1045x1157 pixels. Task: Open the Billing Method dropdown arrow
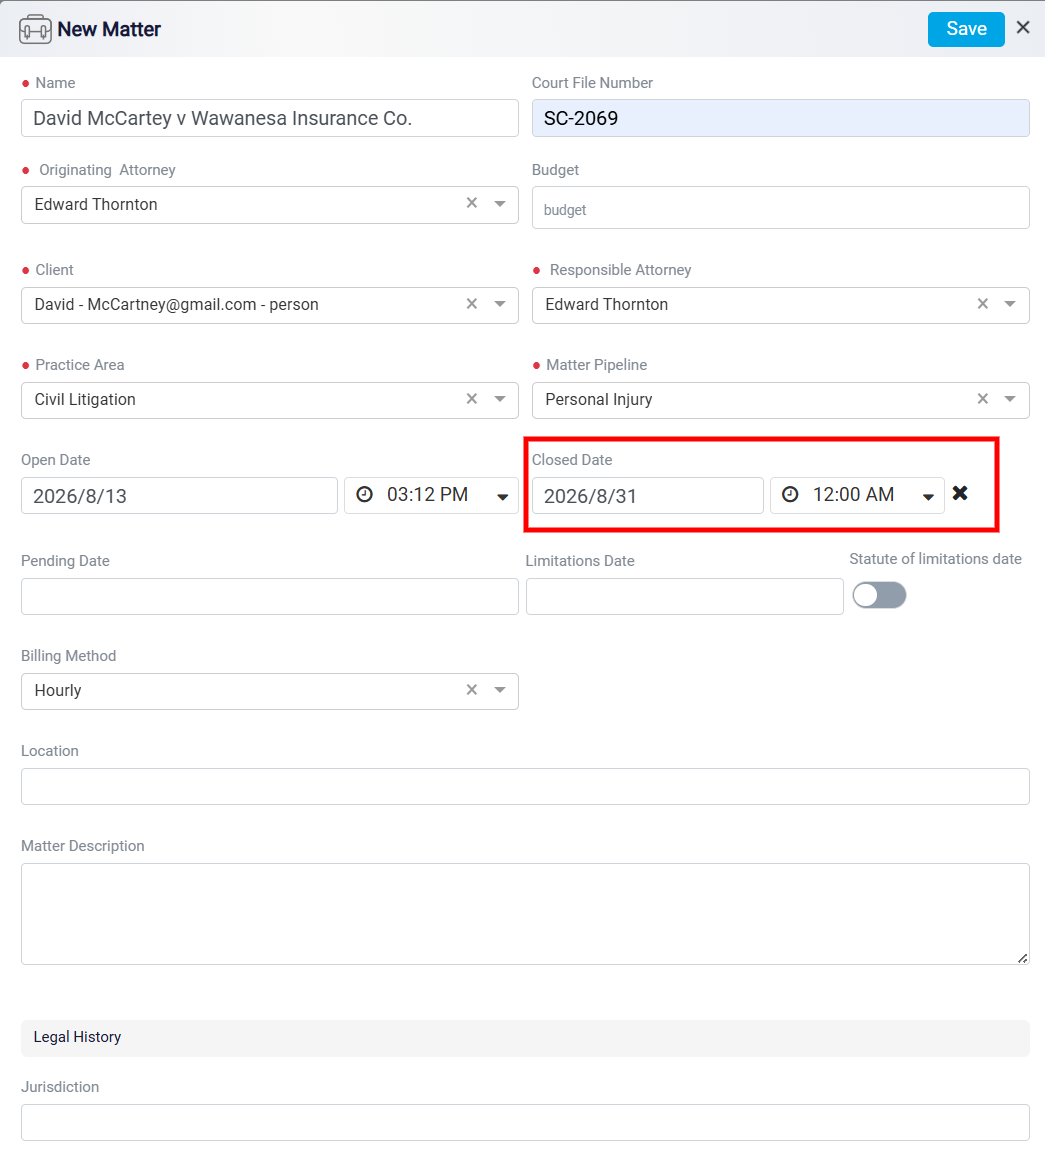pos(500,690)
